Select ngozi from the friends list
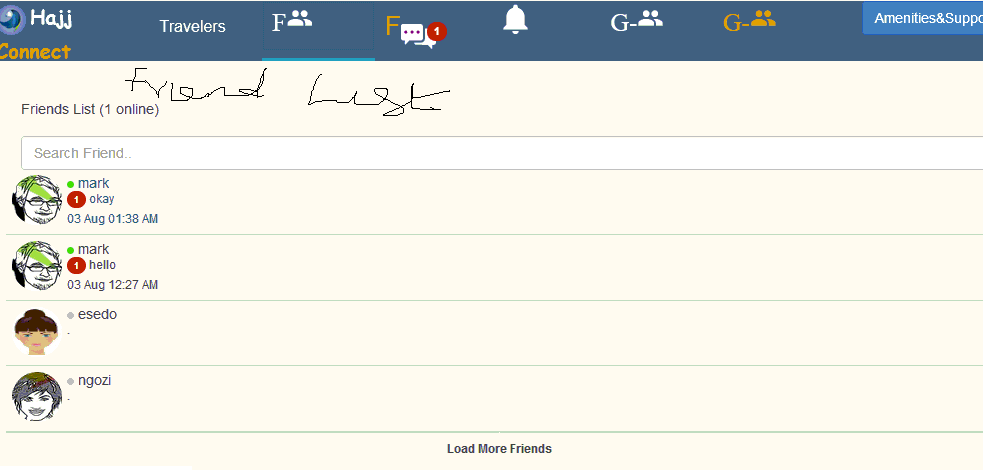 495,399
